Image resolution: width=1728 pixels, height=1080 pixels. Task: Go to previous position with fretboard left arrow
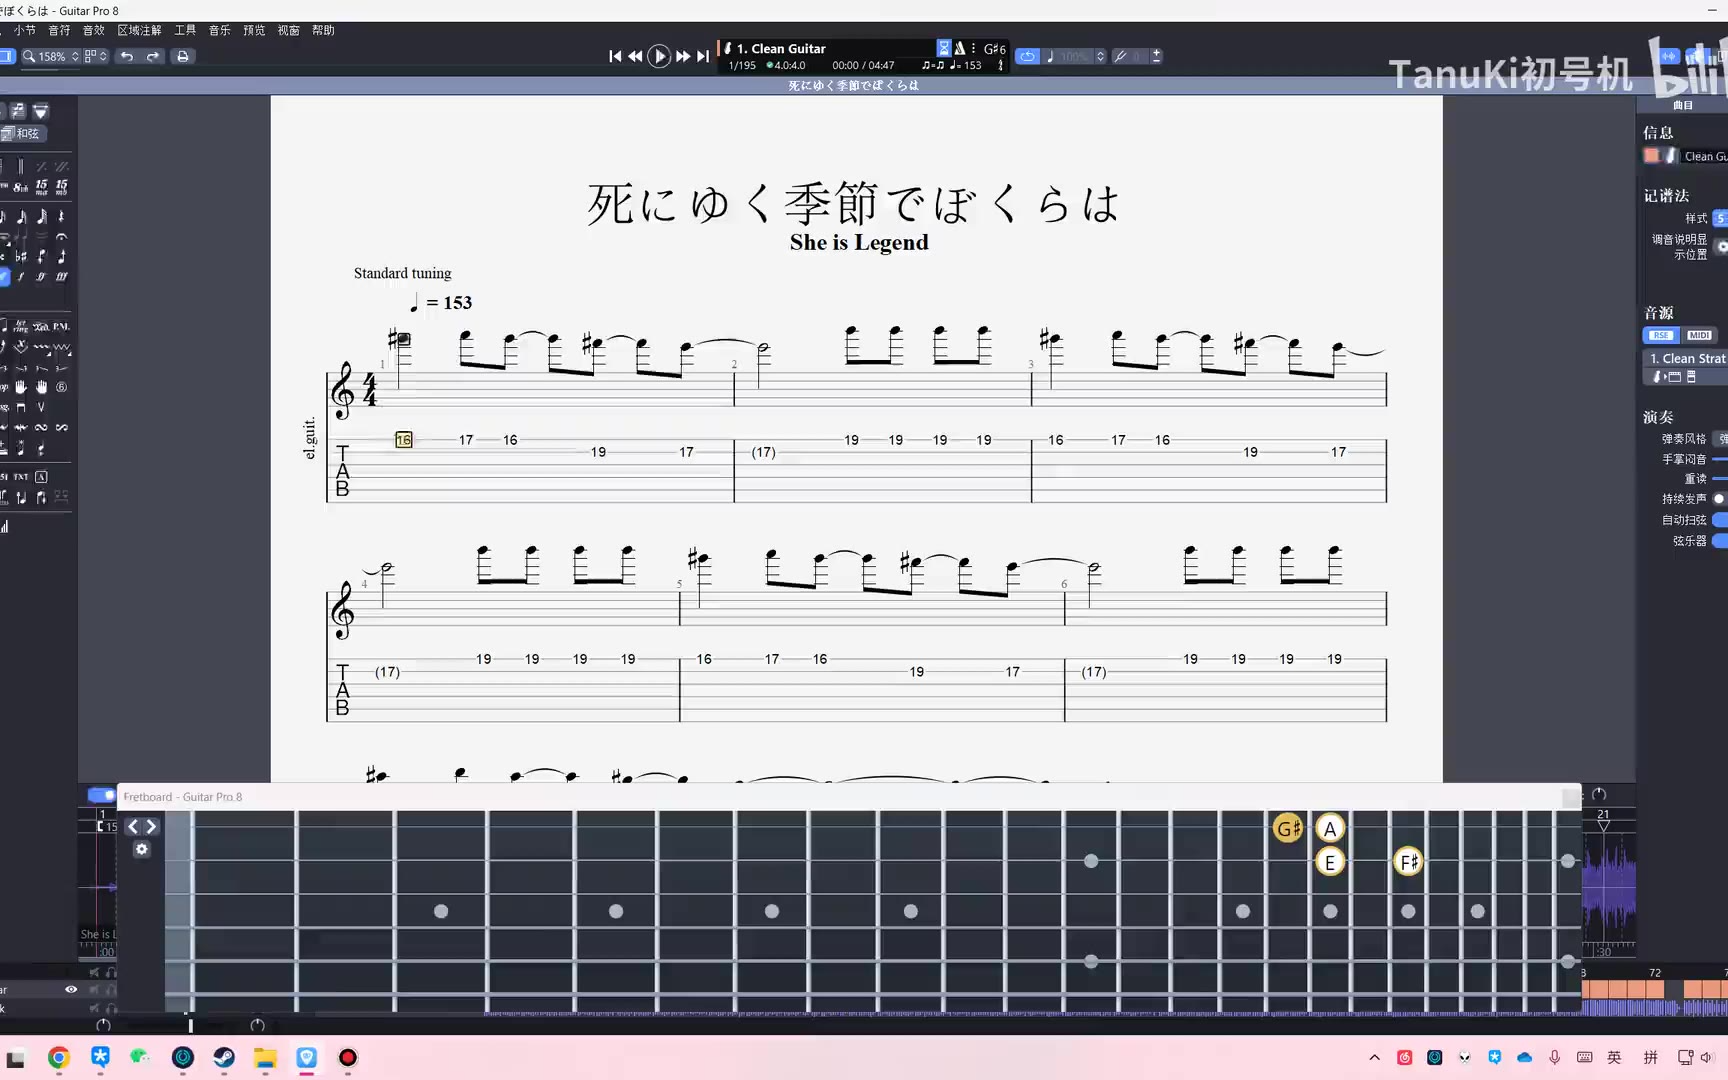point(133,827)
